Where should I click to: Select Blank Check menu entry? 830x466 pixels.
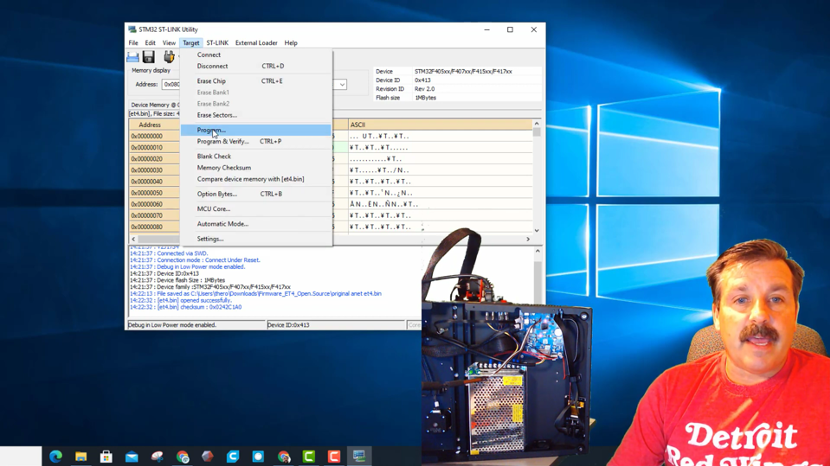[x=256, y=156]
